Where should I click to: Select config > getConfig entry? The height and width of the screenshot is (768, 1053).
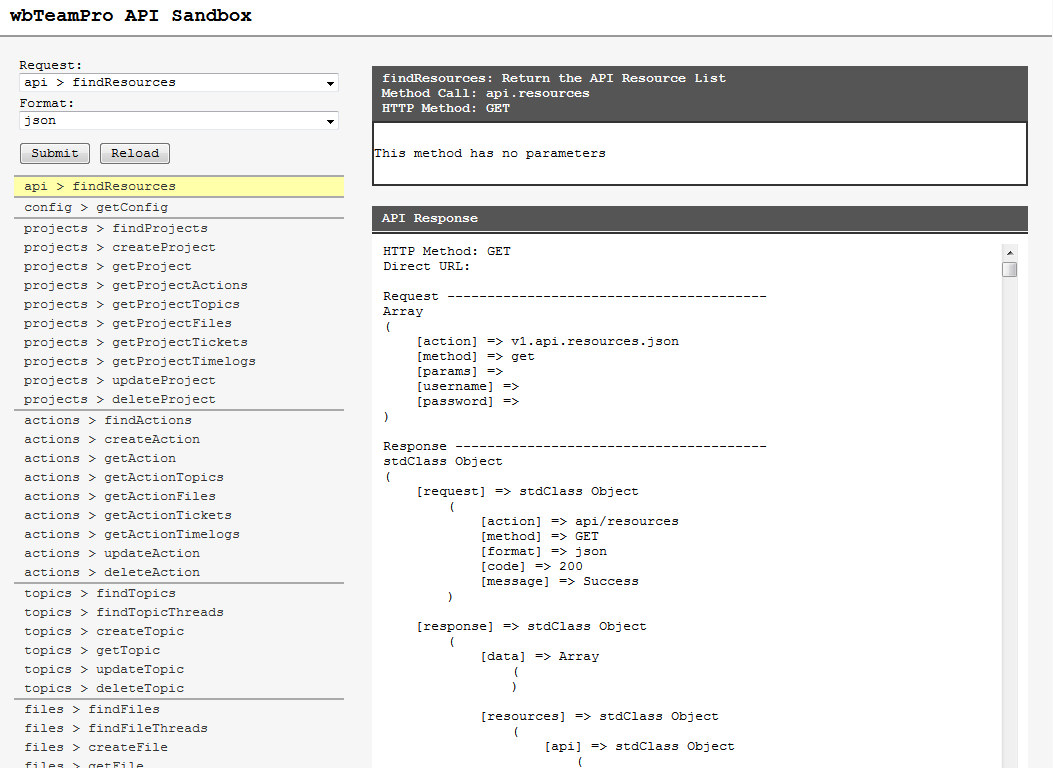coord(96,208)
